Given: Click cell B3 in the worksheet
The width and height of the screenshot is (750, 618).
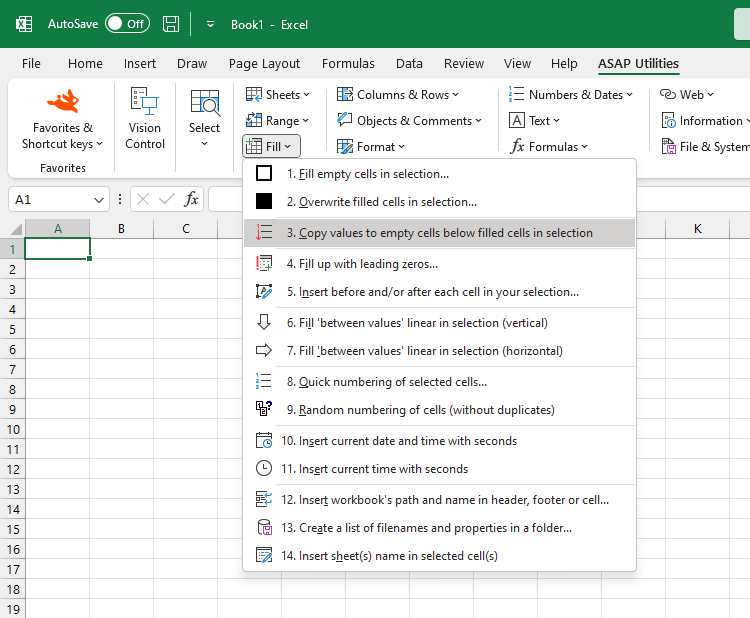Looking at the screenshot, I should click(x=121, y=289).
